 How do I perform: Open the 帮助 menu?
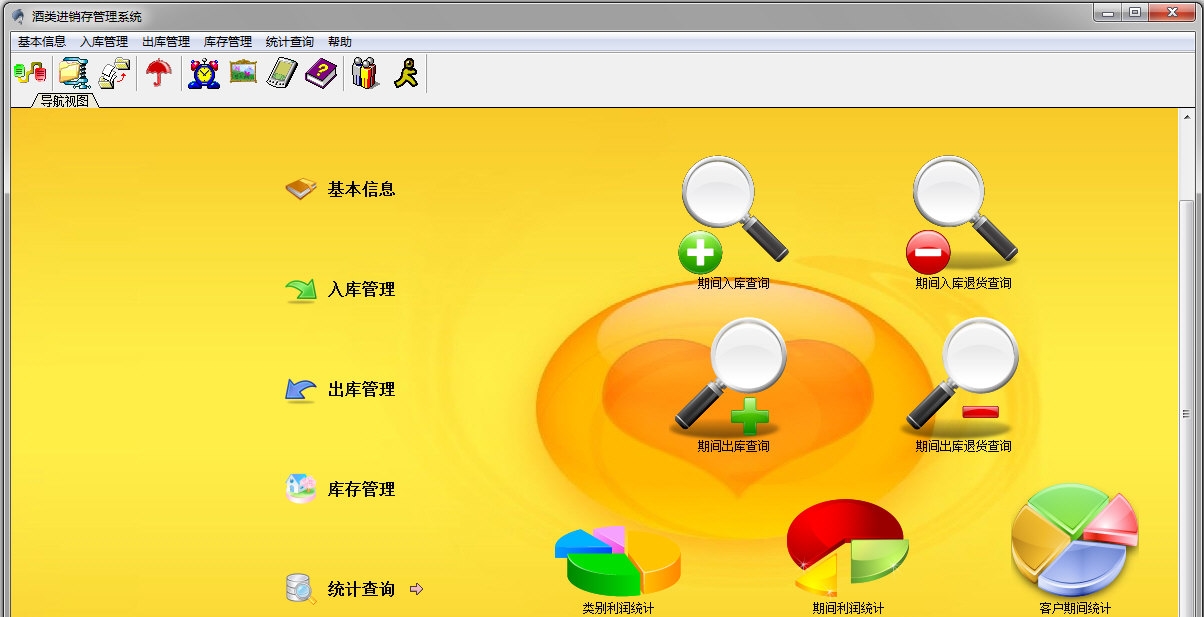340,42
